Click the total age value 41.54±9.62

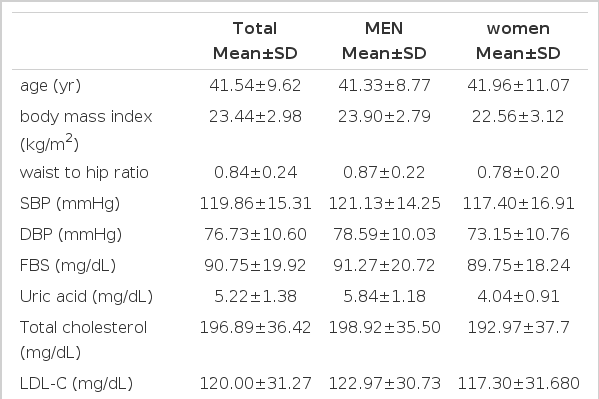point(255,85)
